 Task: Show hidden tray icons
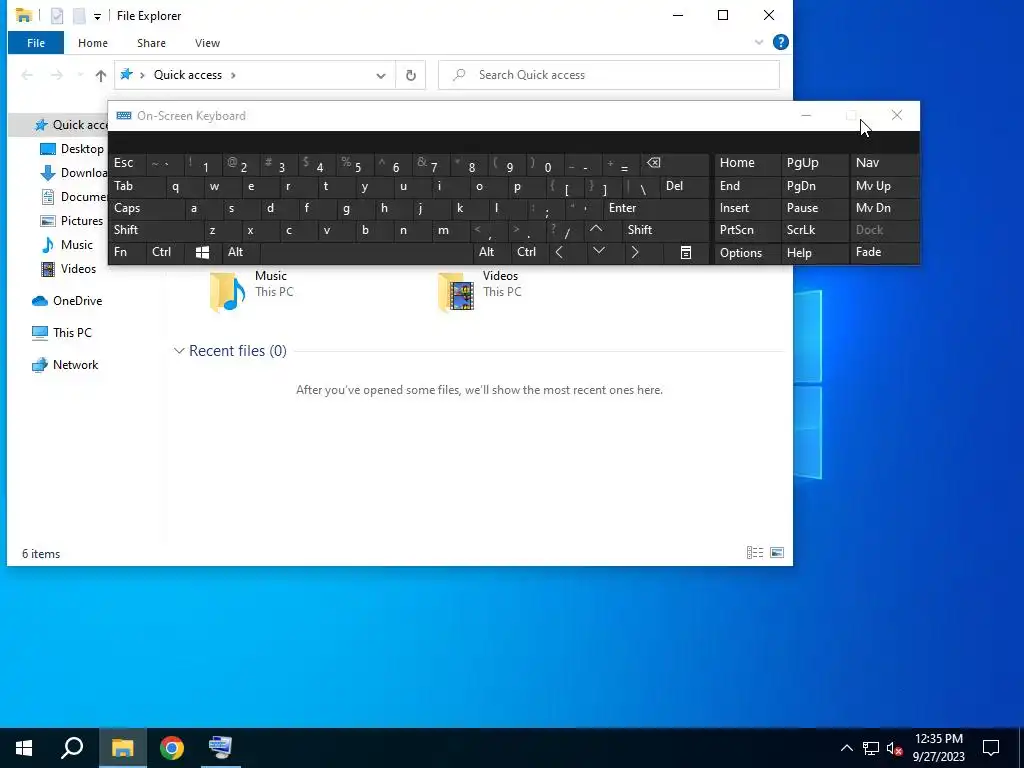coord(846,748)
